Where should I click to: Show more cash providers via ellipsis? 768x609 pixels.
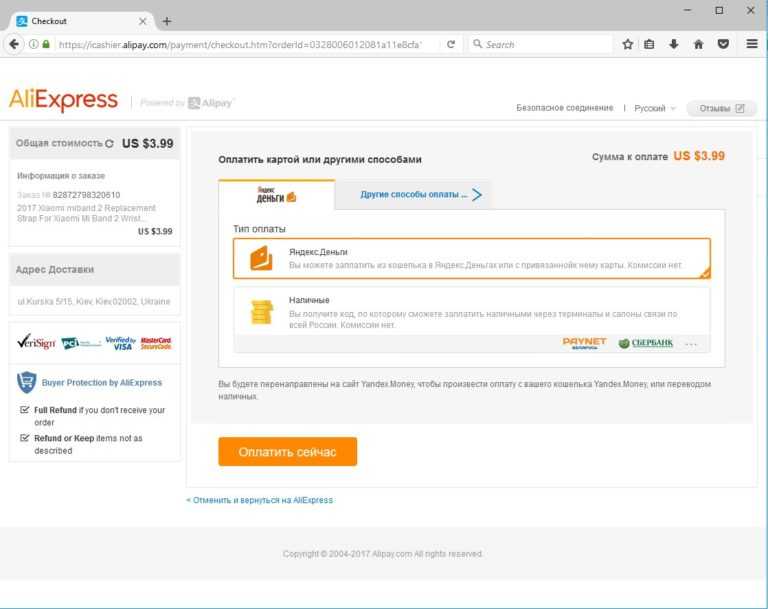coord(691,344)
